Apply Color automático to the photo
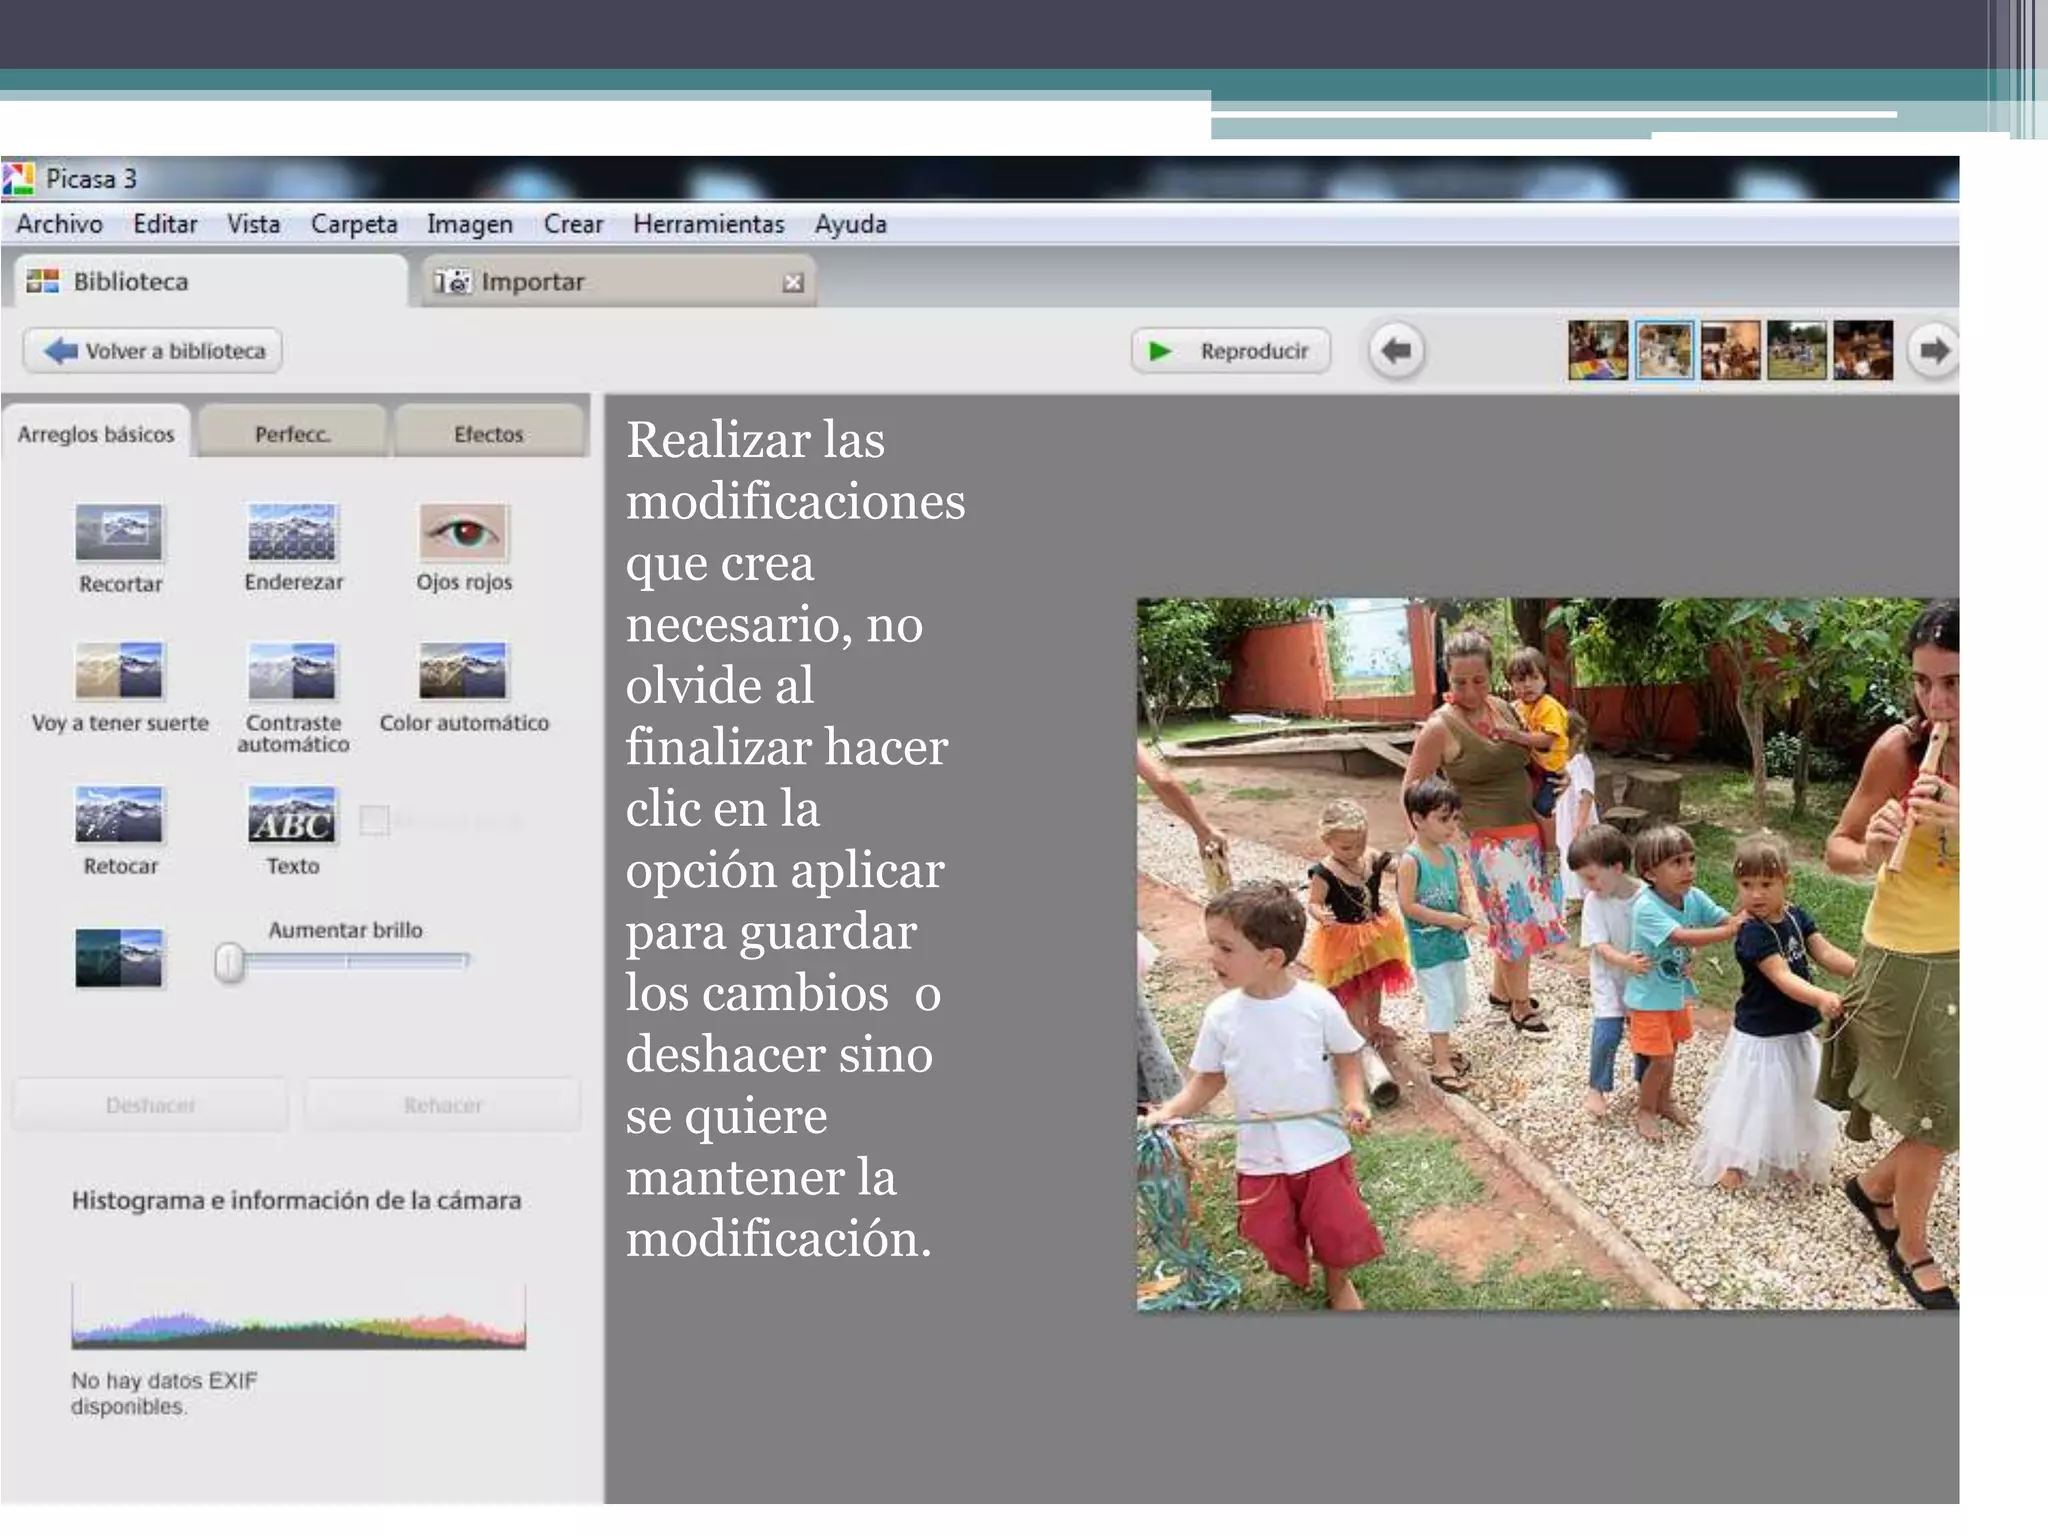This screenshot has height=1536, width=2048. (464, 670)
